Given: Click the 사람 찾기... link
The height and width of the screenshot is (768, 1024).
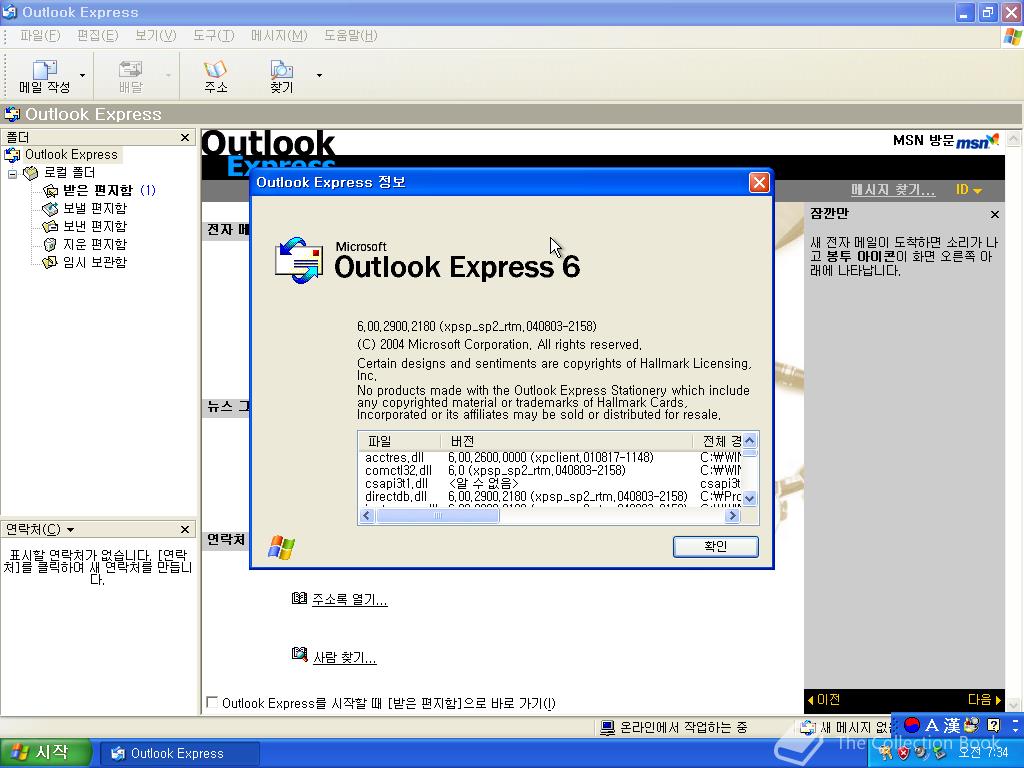Looking at the screenshot, I should (x=344, y=658).
